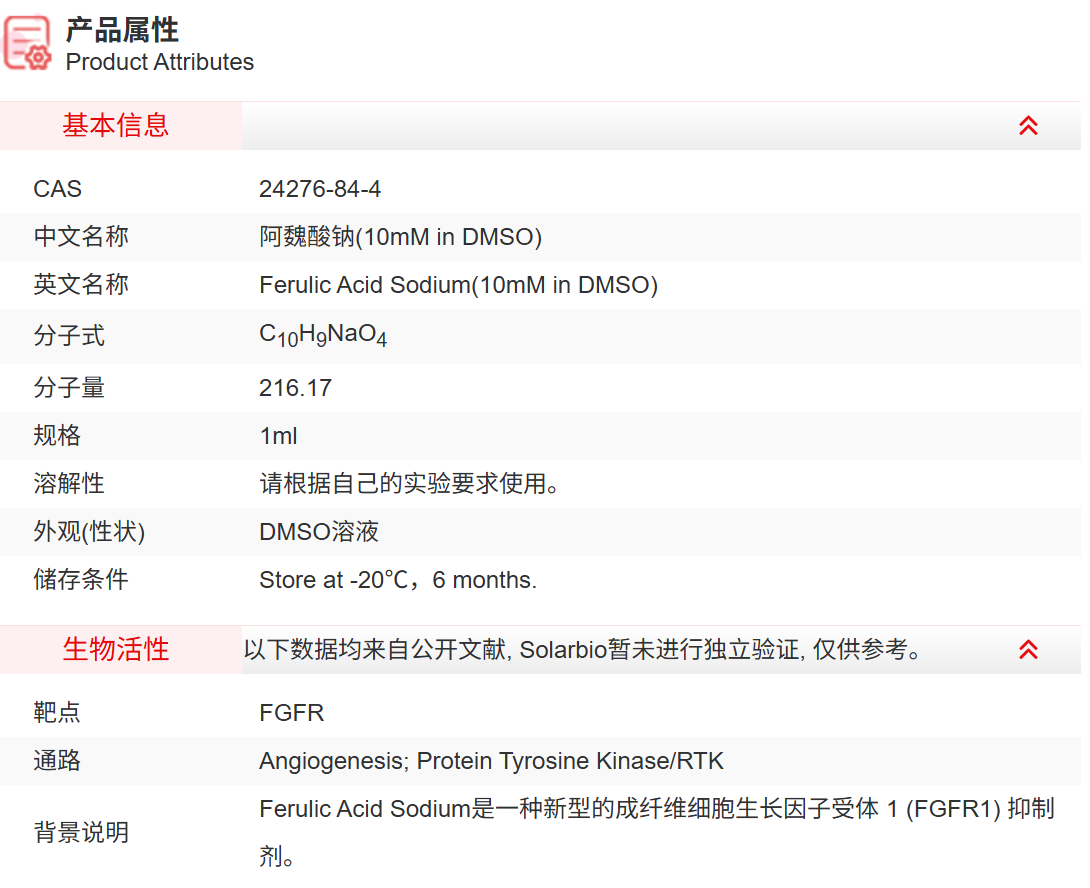
Task: Click the molecular weight 216.17 value
Action: [x=295, y=388]
